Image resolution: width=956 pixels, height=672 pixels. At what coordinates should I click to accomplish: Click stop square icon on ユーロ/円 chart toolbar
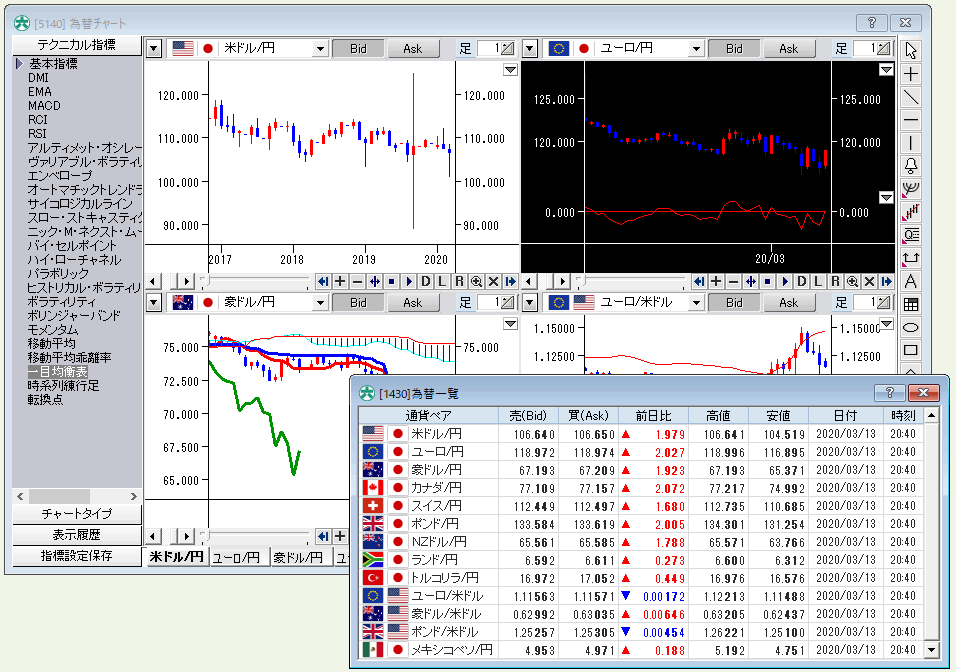(768, 281)
